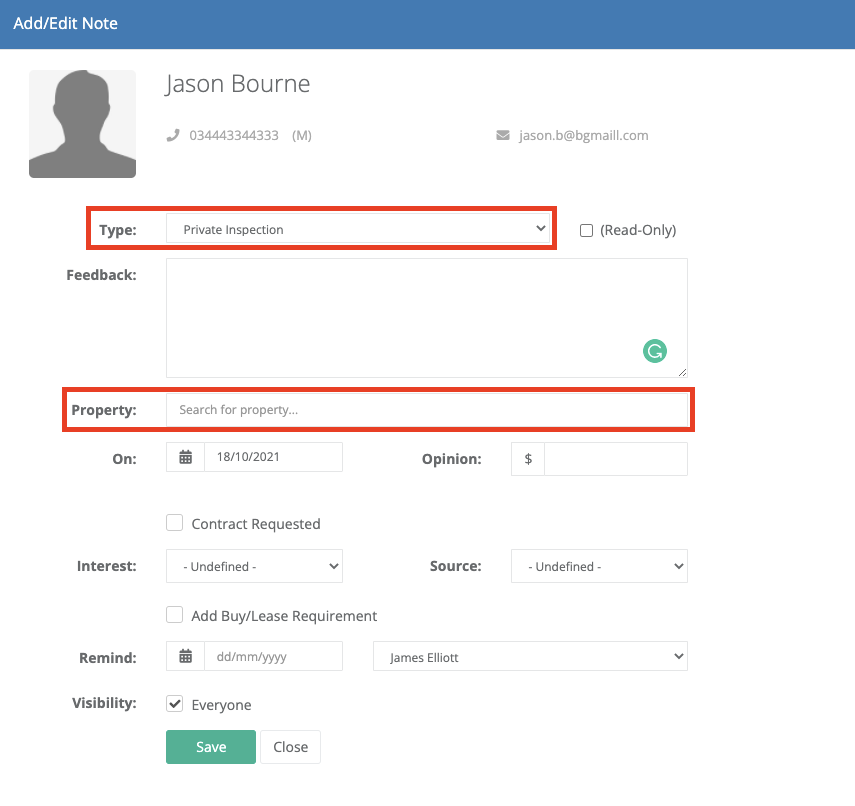Tick the Contract Requested checkbox
This screenshot has height=806, width=855.
174,523
